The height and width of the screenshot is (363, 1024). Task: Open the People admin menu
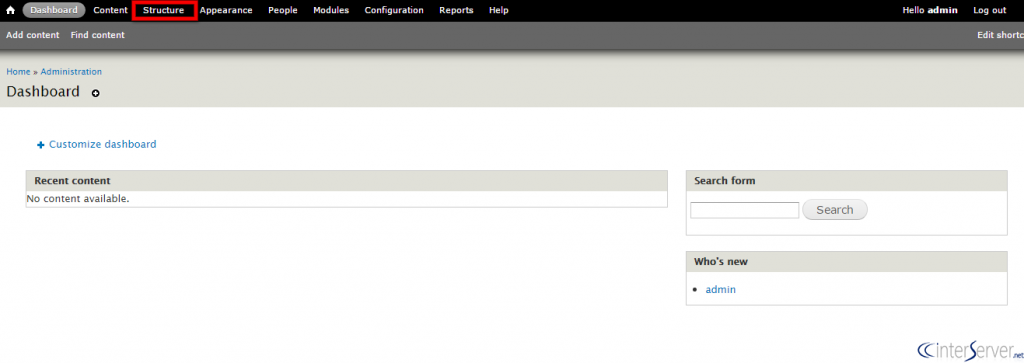pyautogui.click(x=283, y=10)
